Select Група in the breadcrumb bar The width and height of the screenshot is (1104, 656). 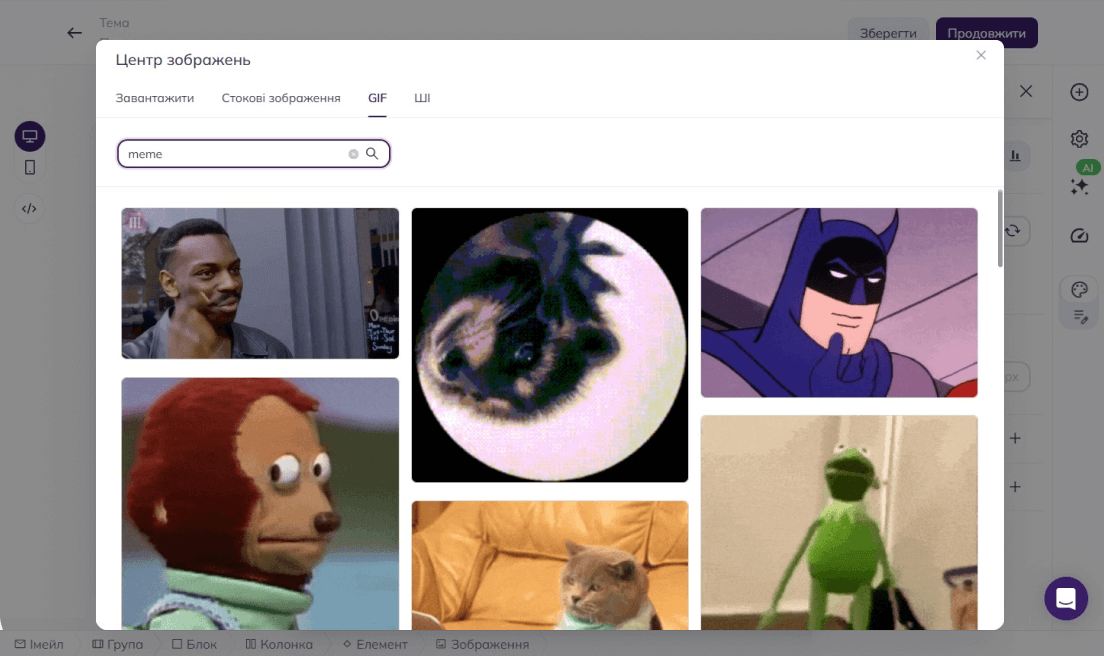click(x=118, y=644)
